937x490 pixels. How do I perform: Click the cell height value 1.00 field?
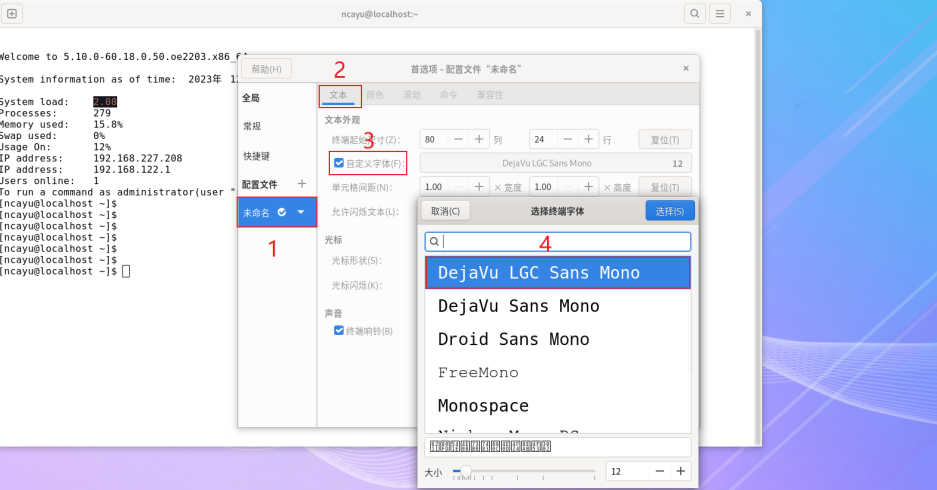544,187
